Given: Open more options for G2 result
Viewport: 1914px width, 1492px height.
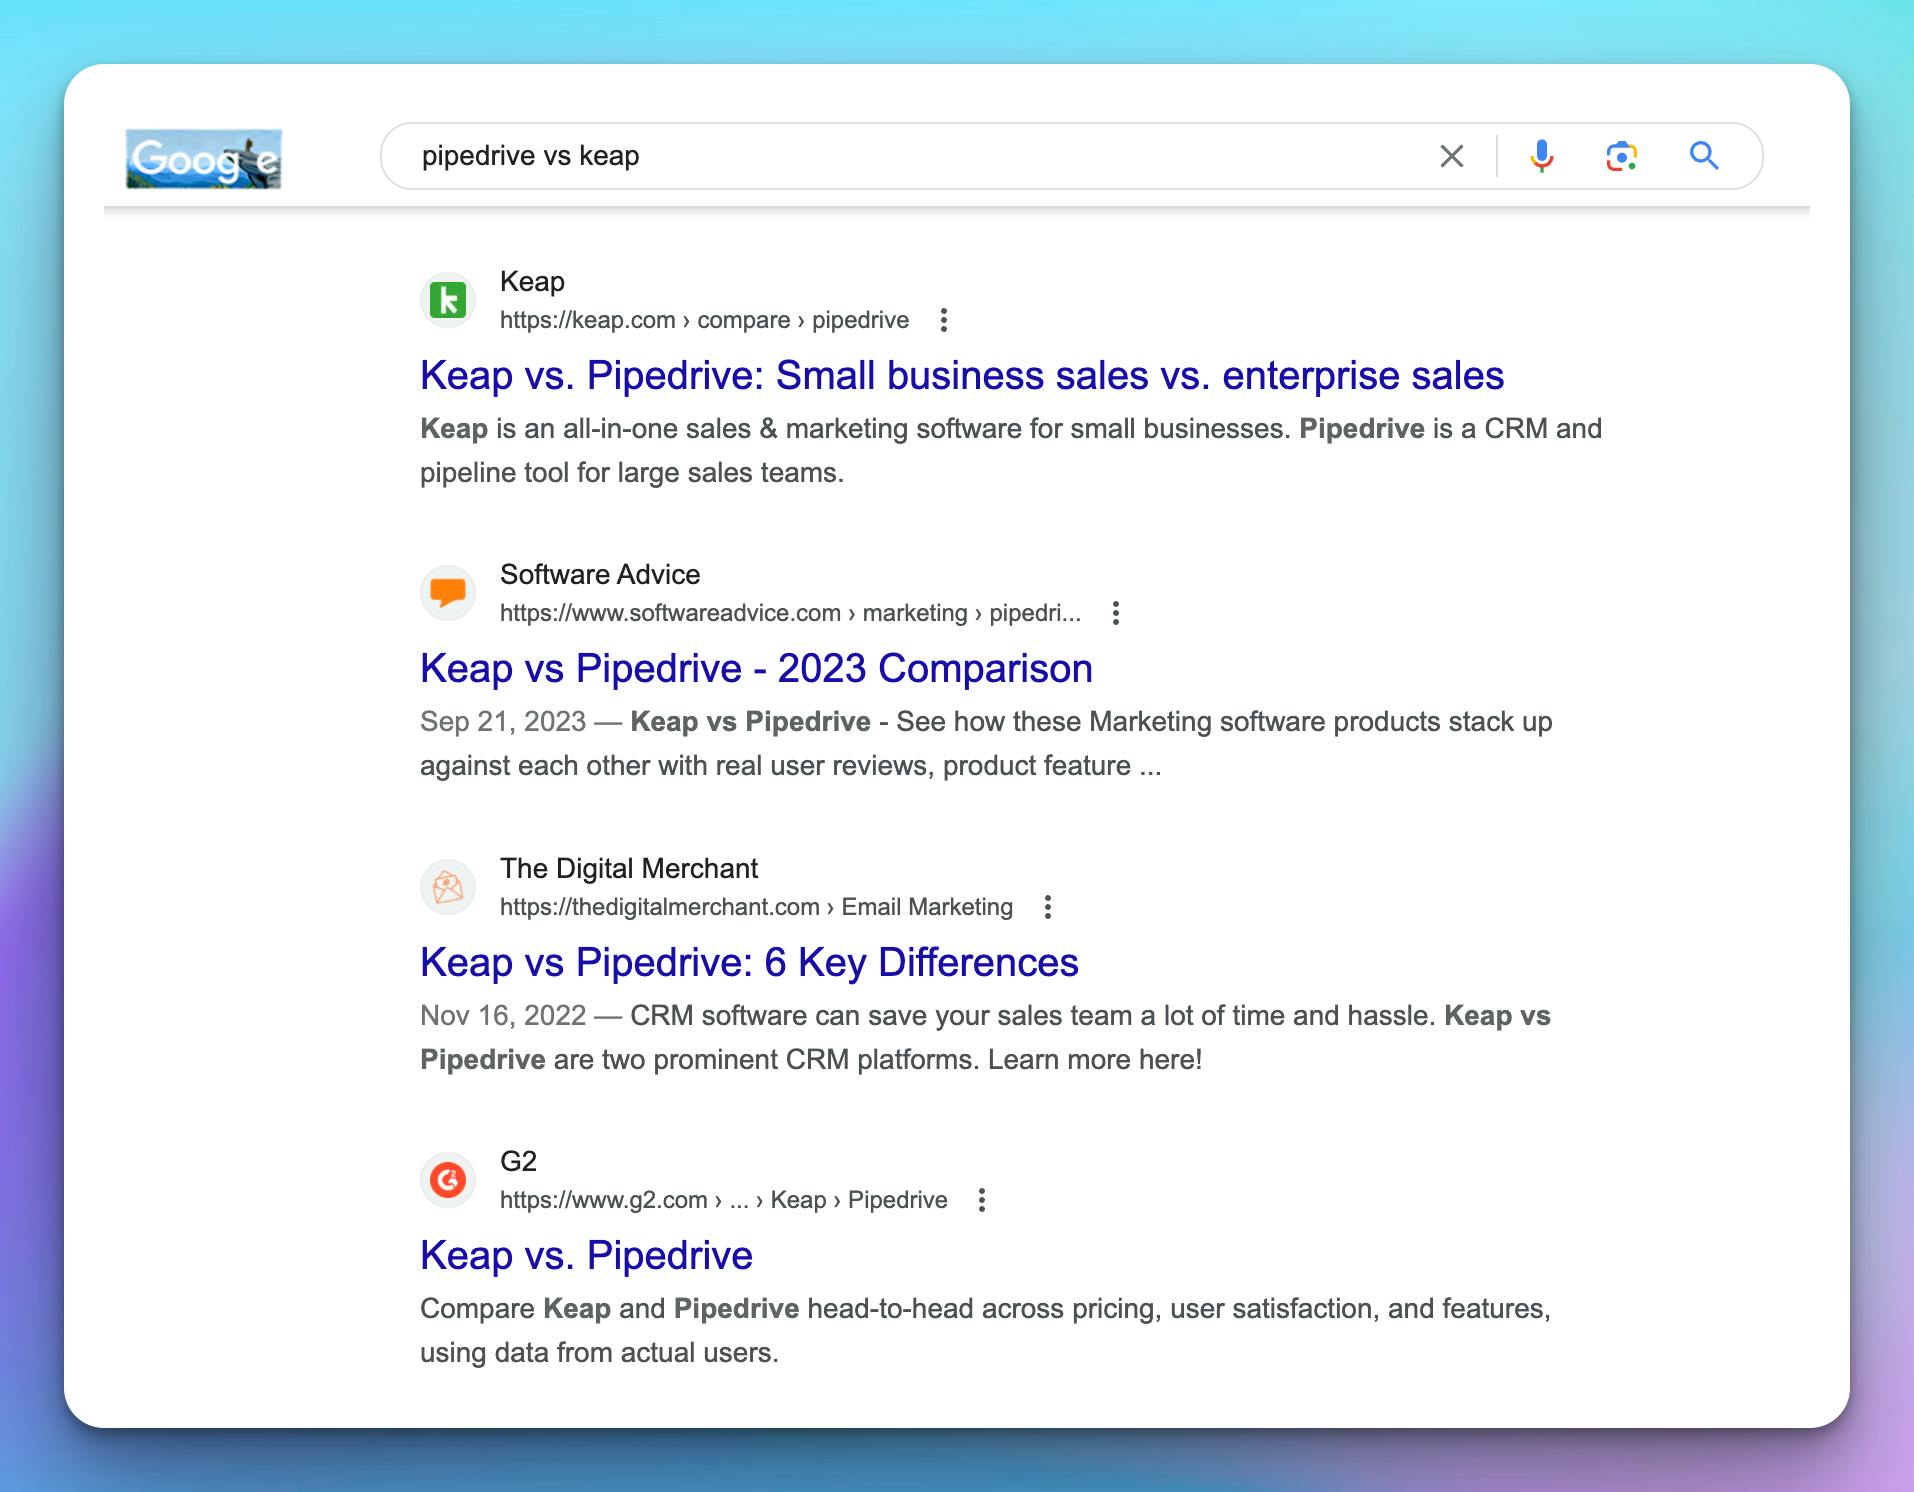Looking at the screenshot, I should [x=981, y=1200].
